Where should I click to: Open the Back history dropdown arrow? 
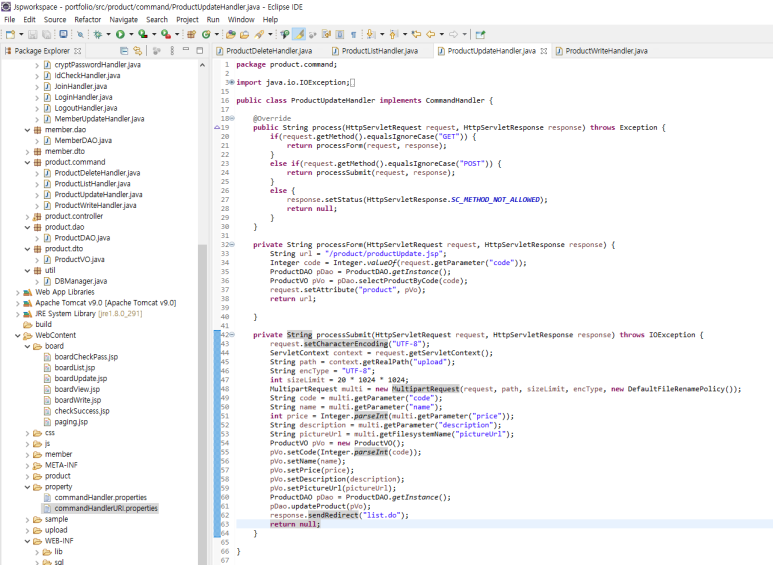tap(442, 35)
